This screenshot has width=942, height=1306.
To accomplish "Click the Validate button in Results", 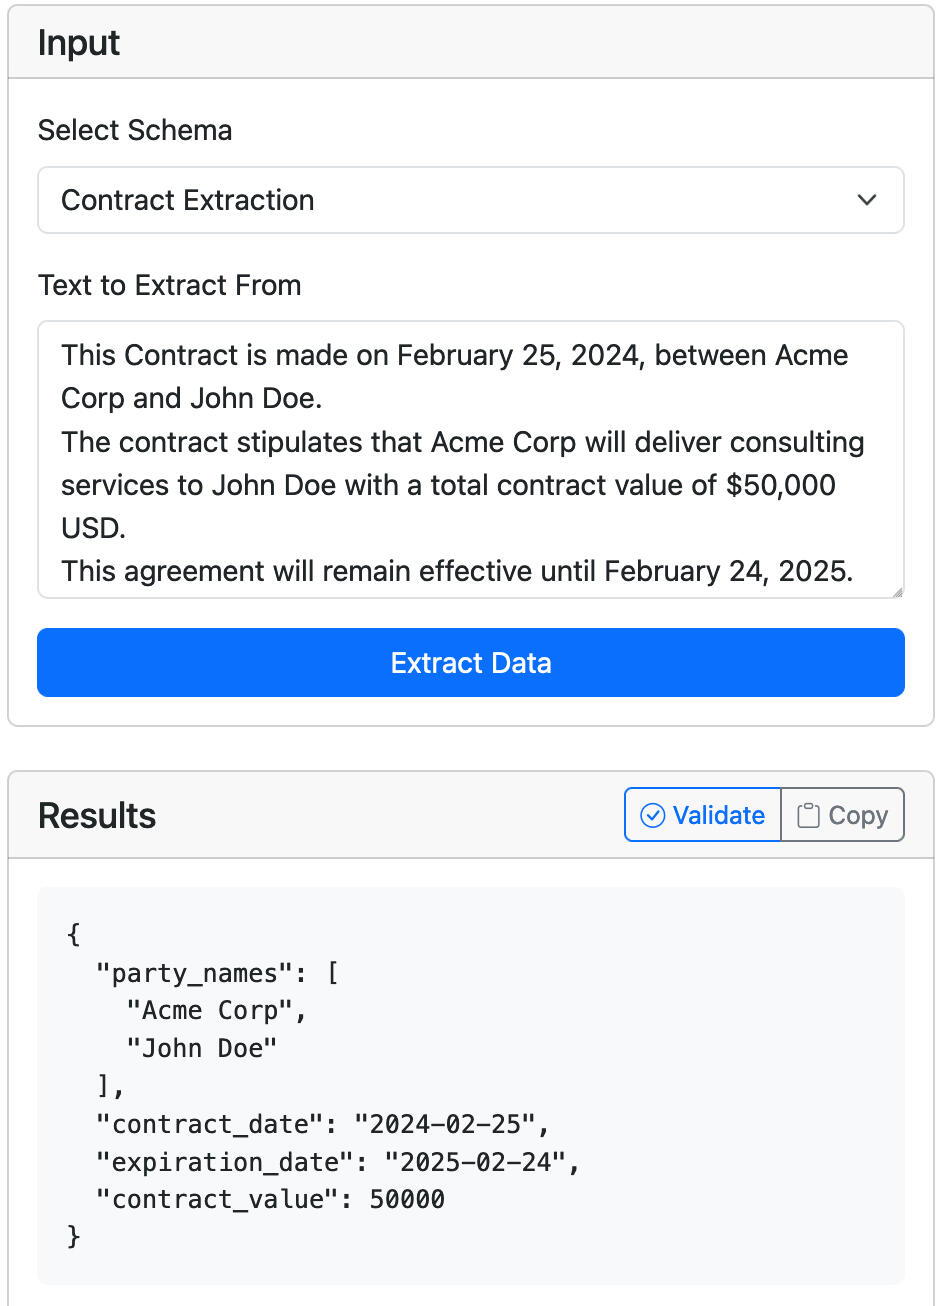I will pyautogui.click(x=702, y=815).
